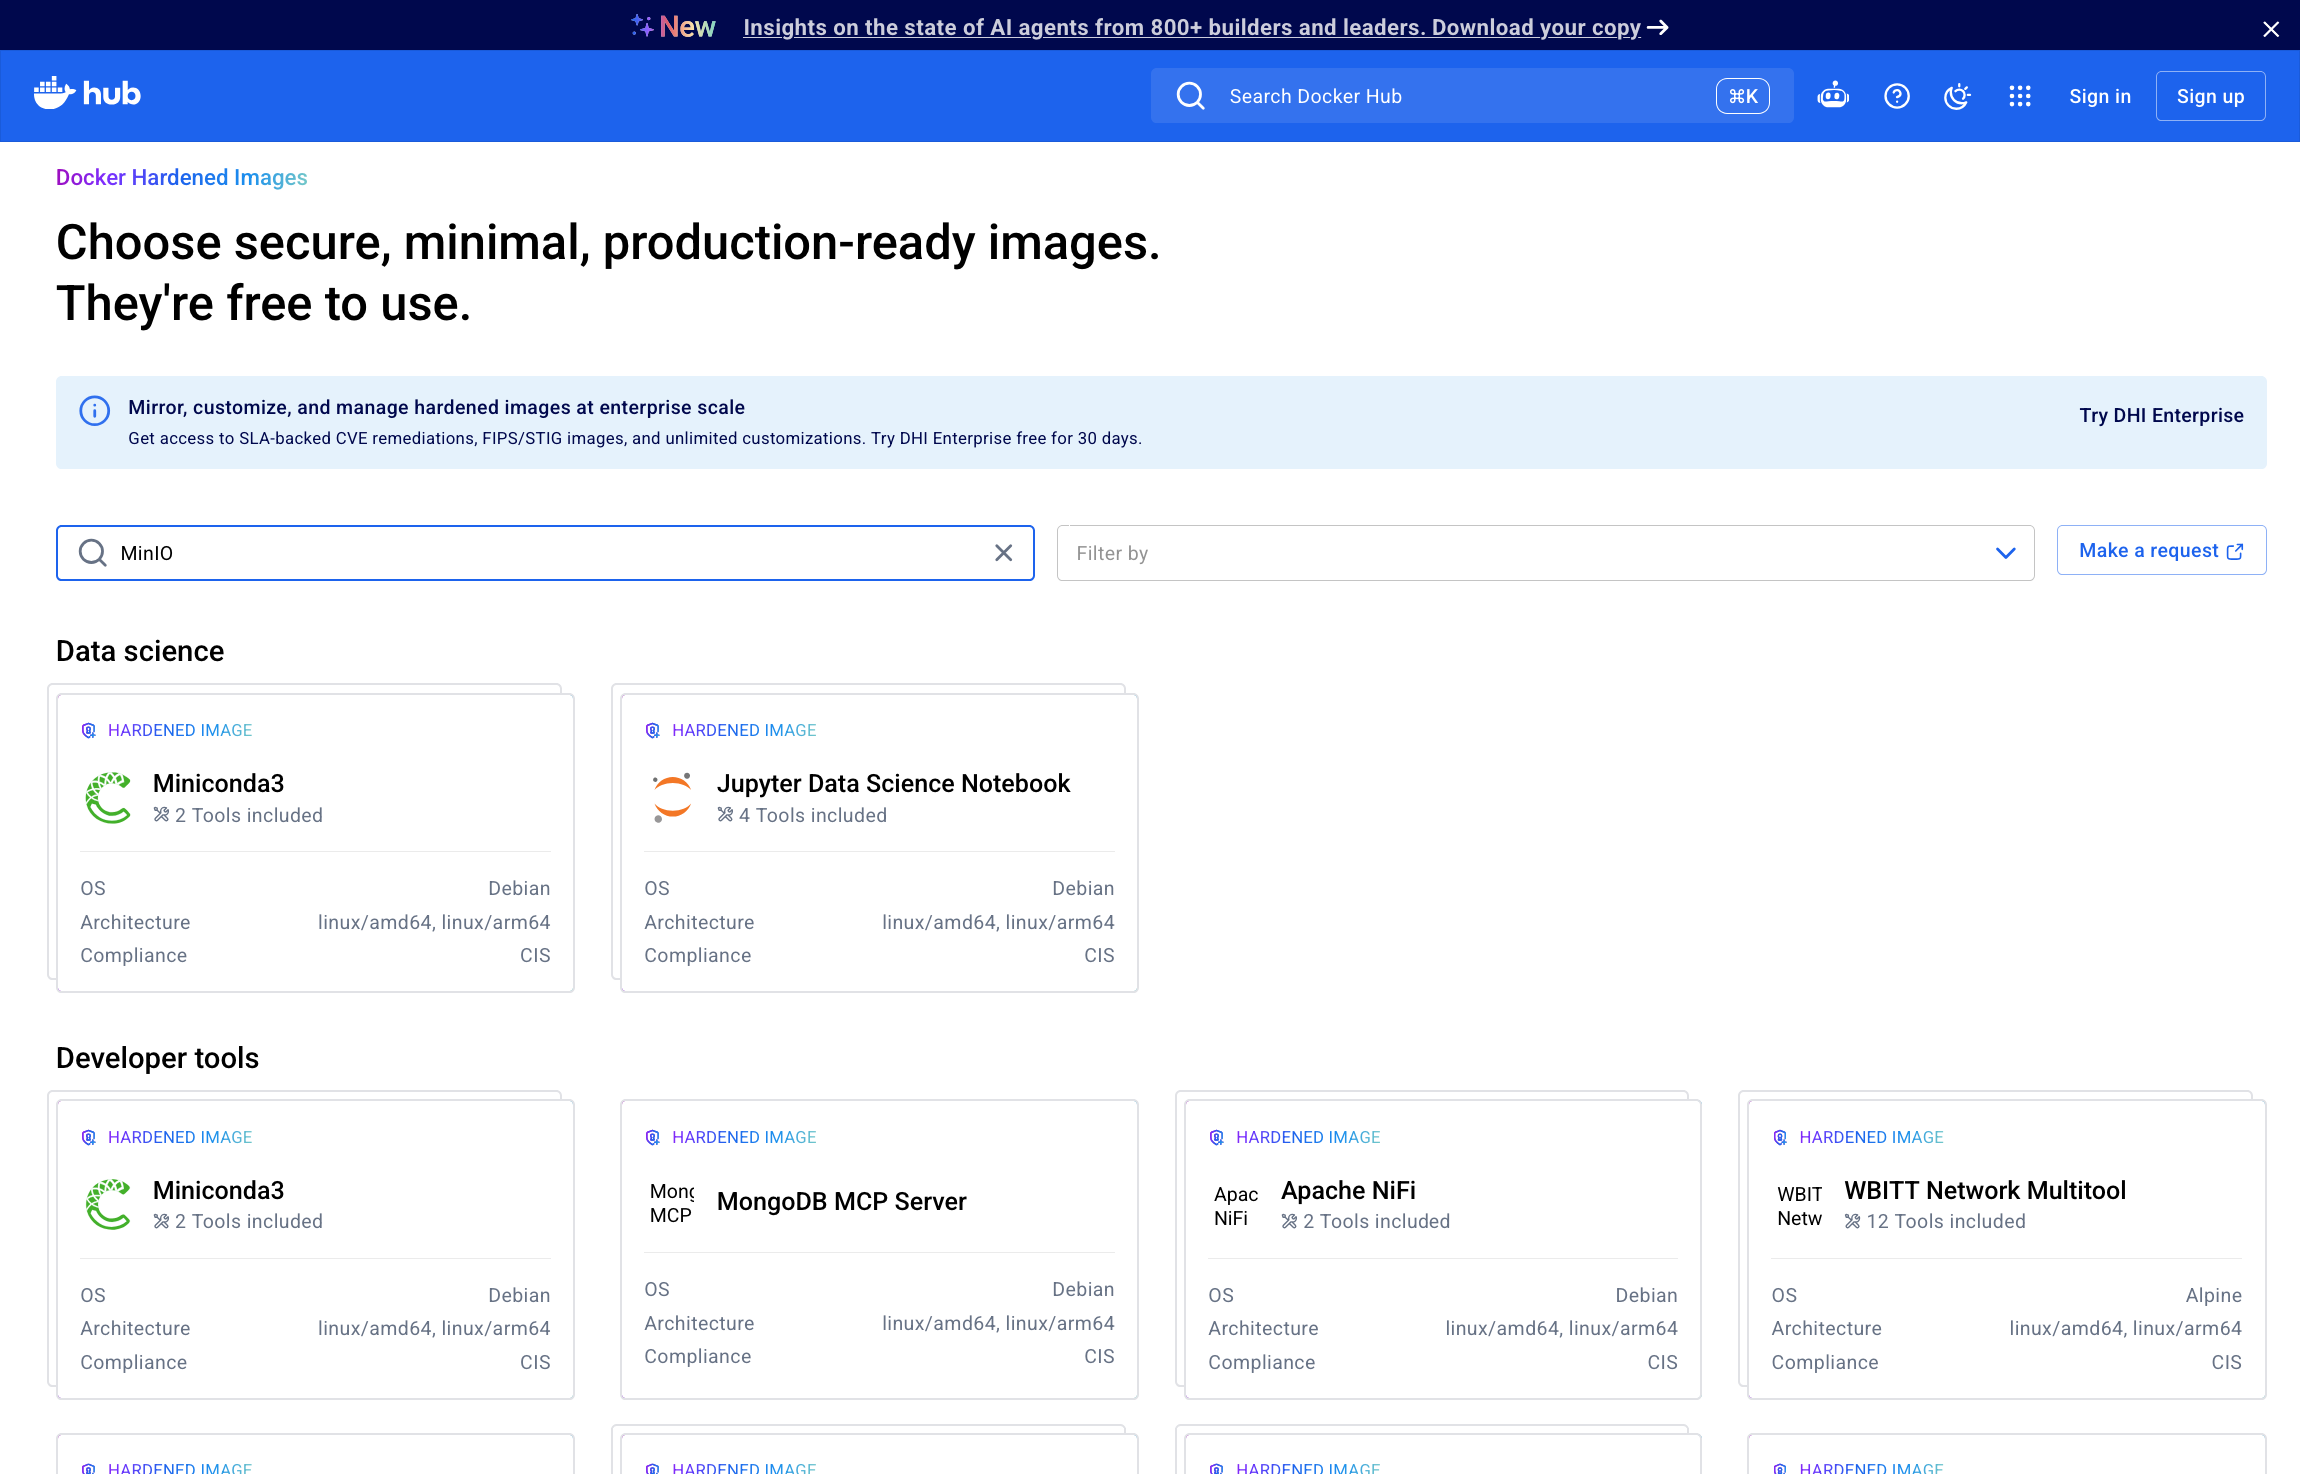Image resolution: width=2300 pixels, height=1474 pixels.
Task: Click the Developer tools section heading
Action: 157,1058
